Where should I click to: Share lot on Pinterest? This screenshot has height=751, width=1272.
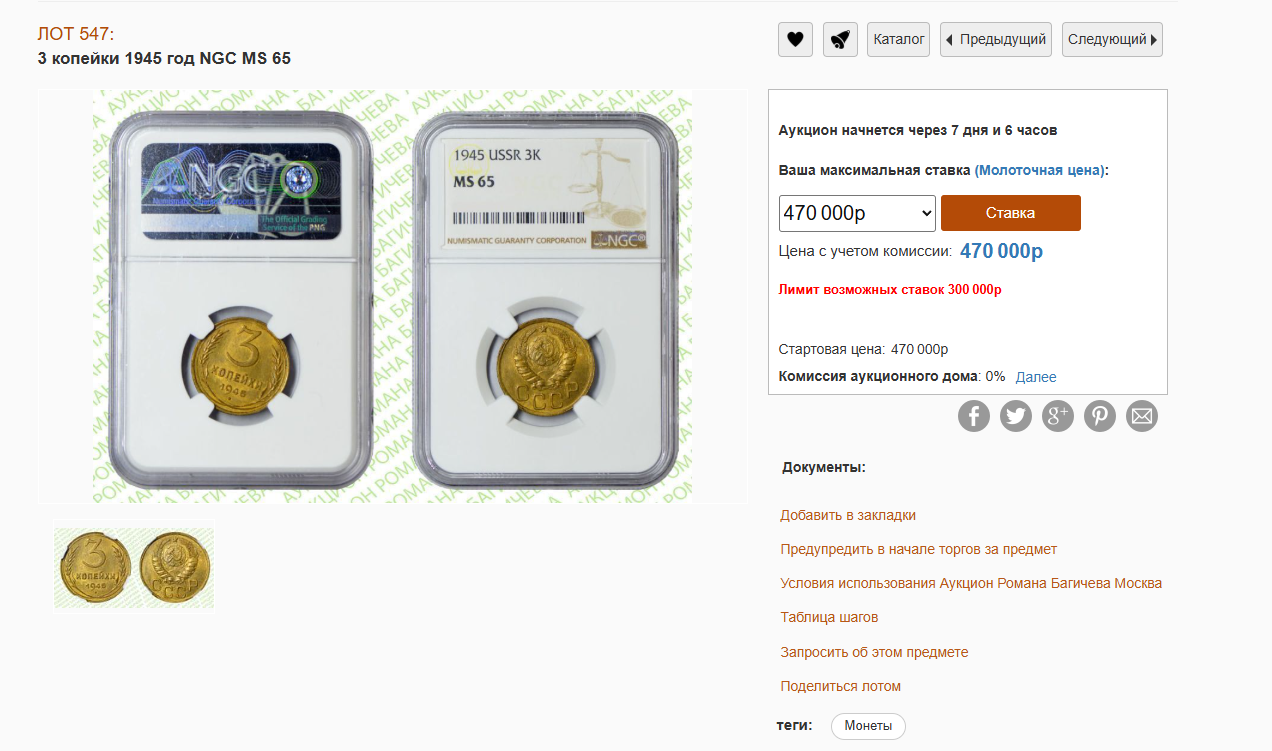1100,416
